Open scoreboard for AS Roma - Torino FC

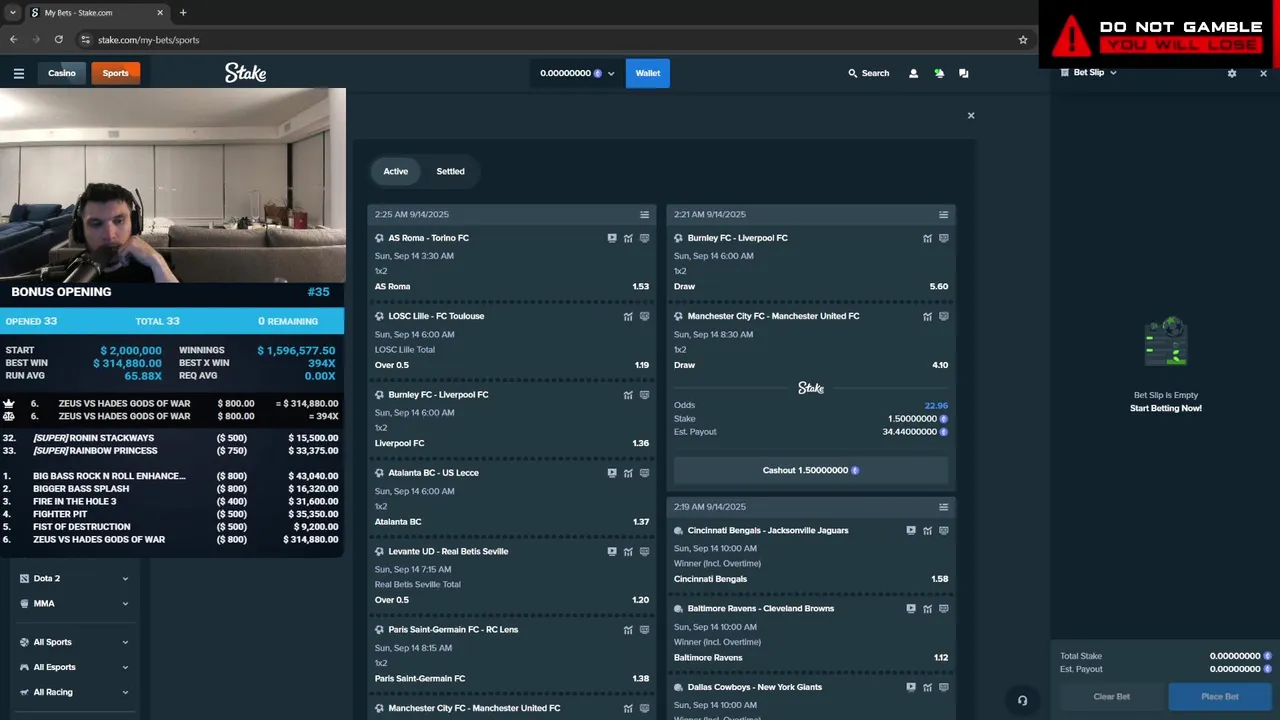click(x=644, y=238)
